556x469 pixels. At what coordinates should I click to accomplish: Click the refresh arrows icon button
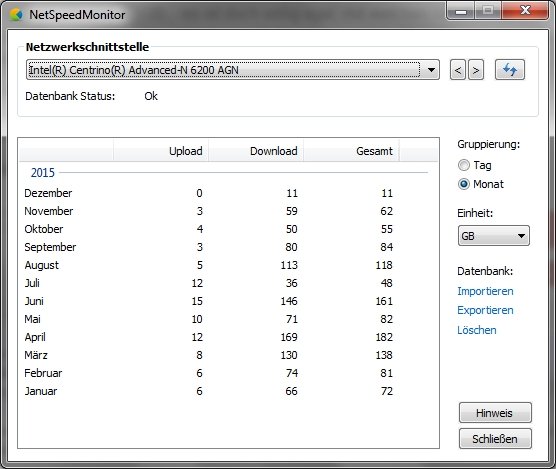[510, 70]
